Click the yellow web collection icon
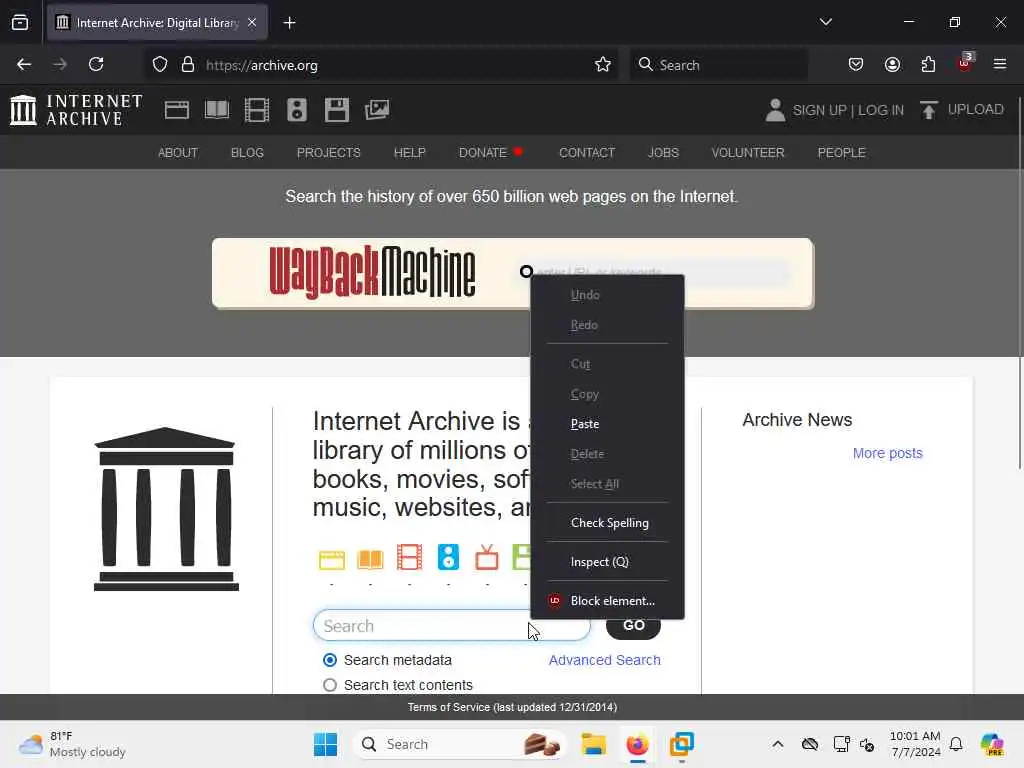 tap(332, 560)
